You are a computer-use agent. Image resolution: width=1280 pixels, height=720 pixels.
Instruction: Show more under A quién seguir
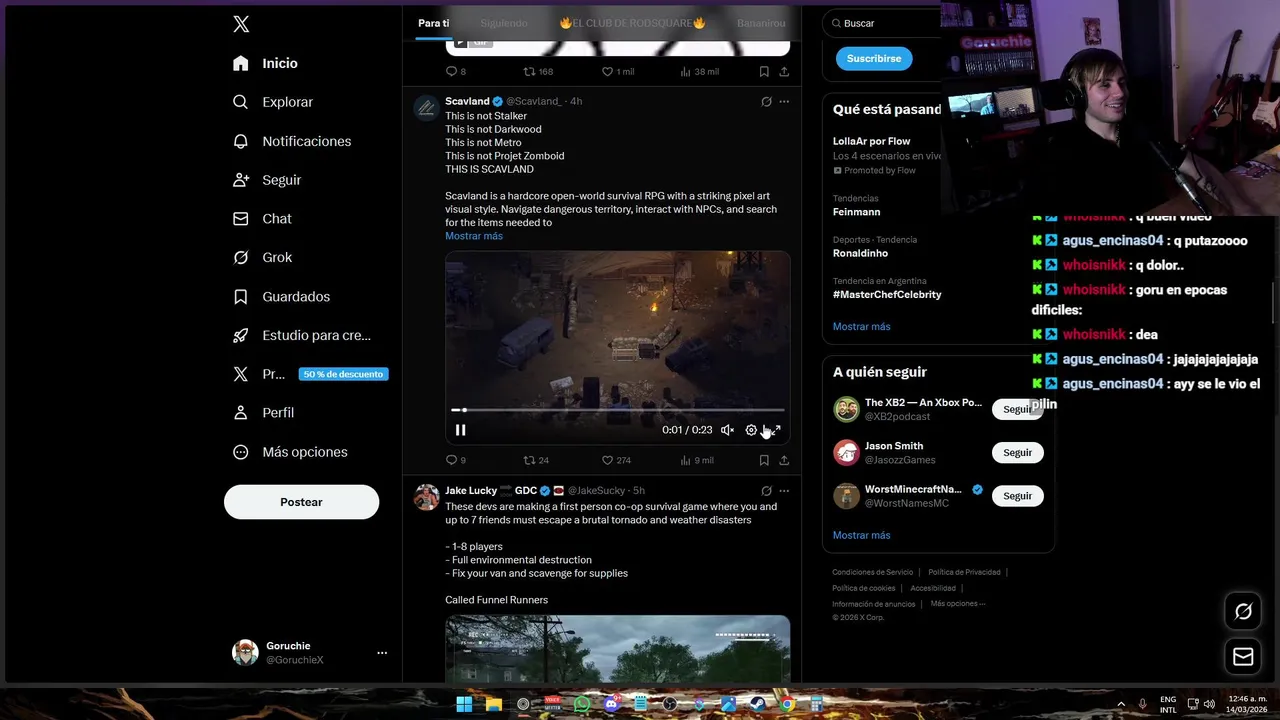click(x=861, y=535)
